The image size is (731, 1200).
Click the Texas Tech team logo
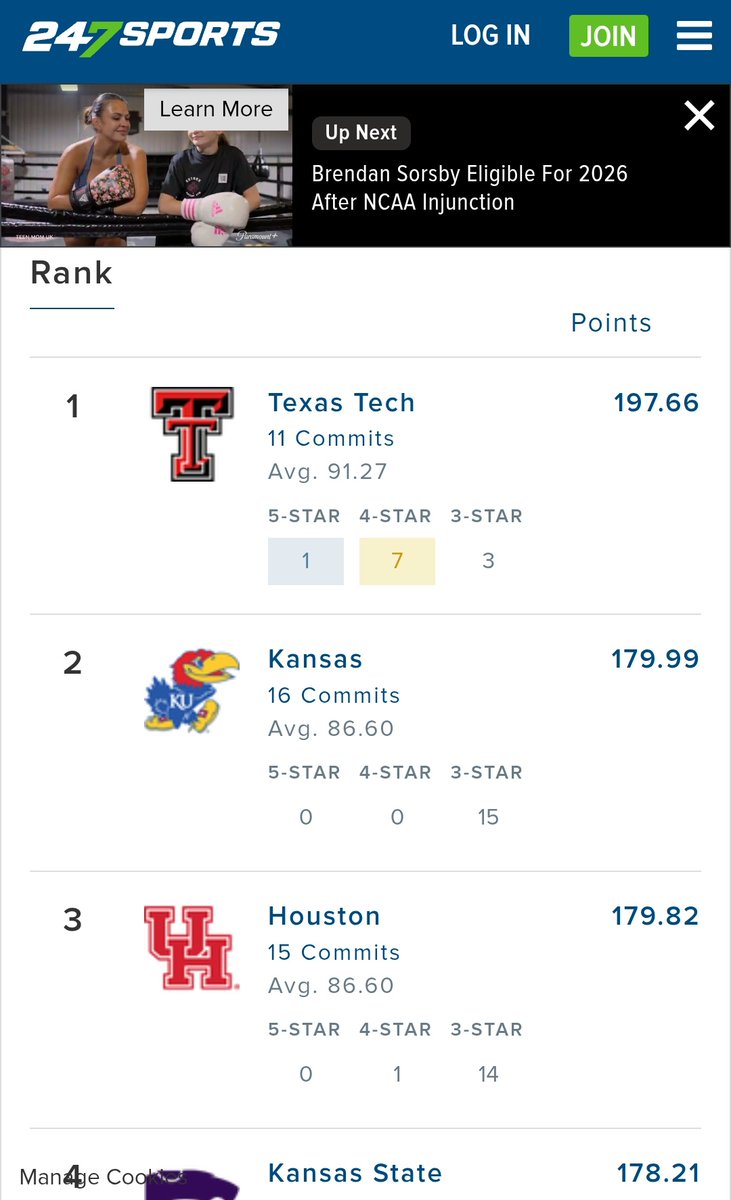pos(193,434)
